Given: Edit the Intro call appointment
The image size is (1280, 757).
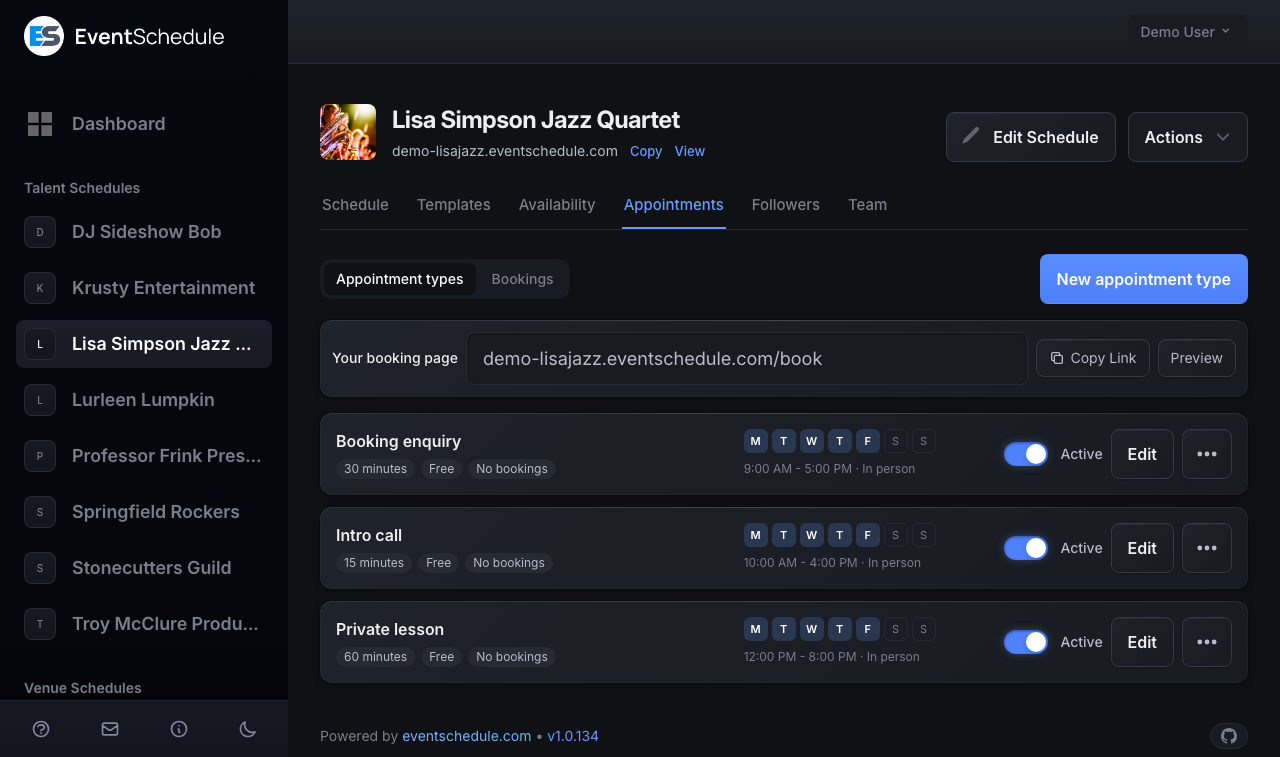Looking at the screenshot, I should (1142, 548).
